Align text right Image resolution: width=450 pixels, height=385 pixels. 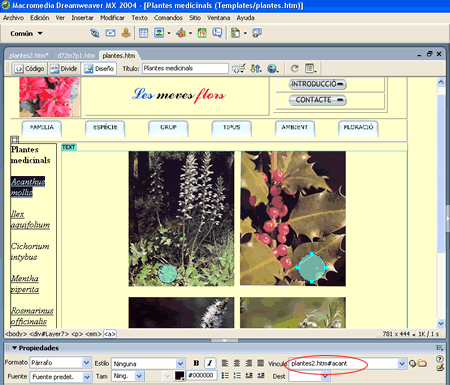point(249,363)
